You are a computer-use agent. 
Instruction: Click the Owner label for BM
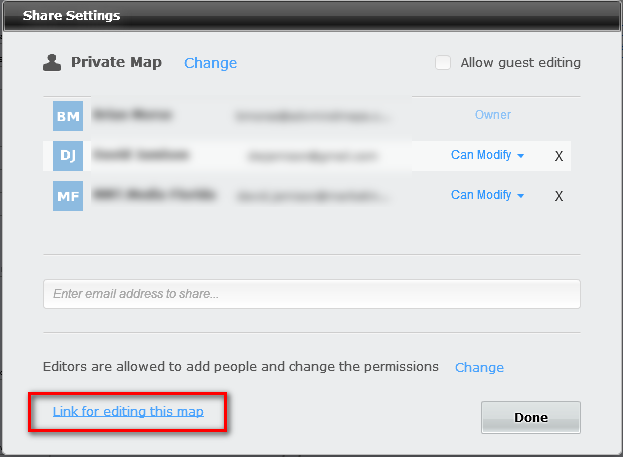click(493, 115)
